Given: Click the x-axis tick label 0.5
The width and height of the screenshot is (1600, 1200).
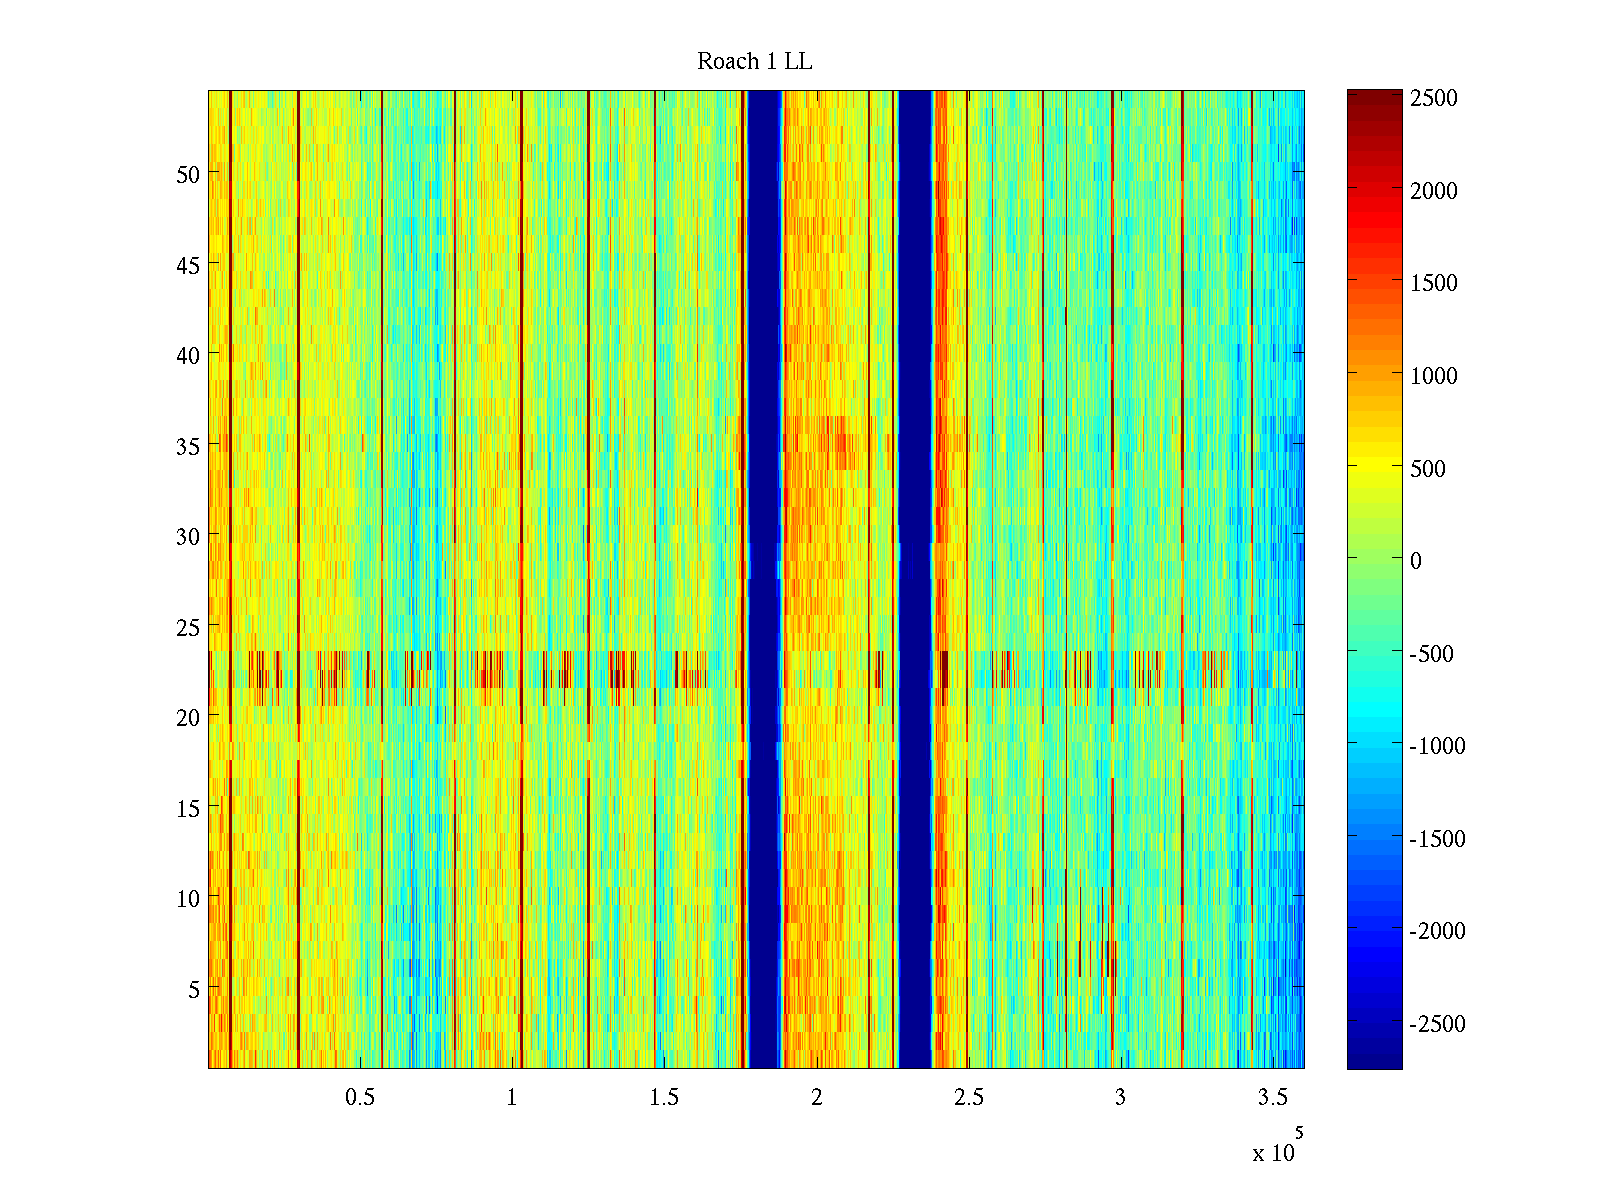Looking at the screenshot, I should 360,1098.
